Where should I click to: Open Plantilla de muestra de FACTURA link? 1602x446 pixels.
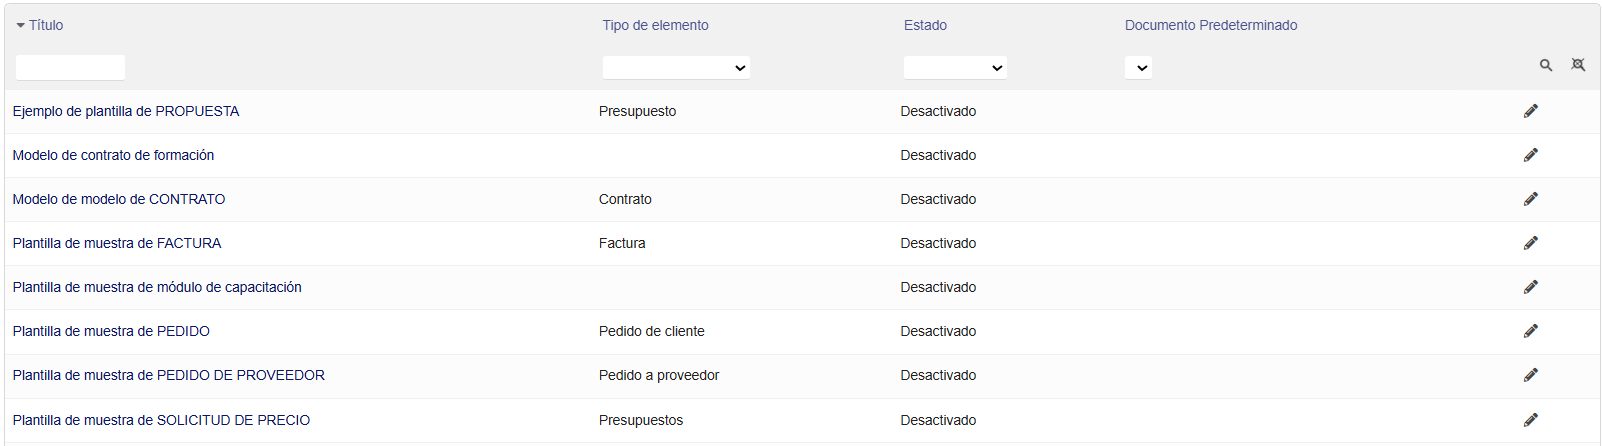tap(117, 243)
